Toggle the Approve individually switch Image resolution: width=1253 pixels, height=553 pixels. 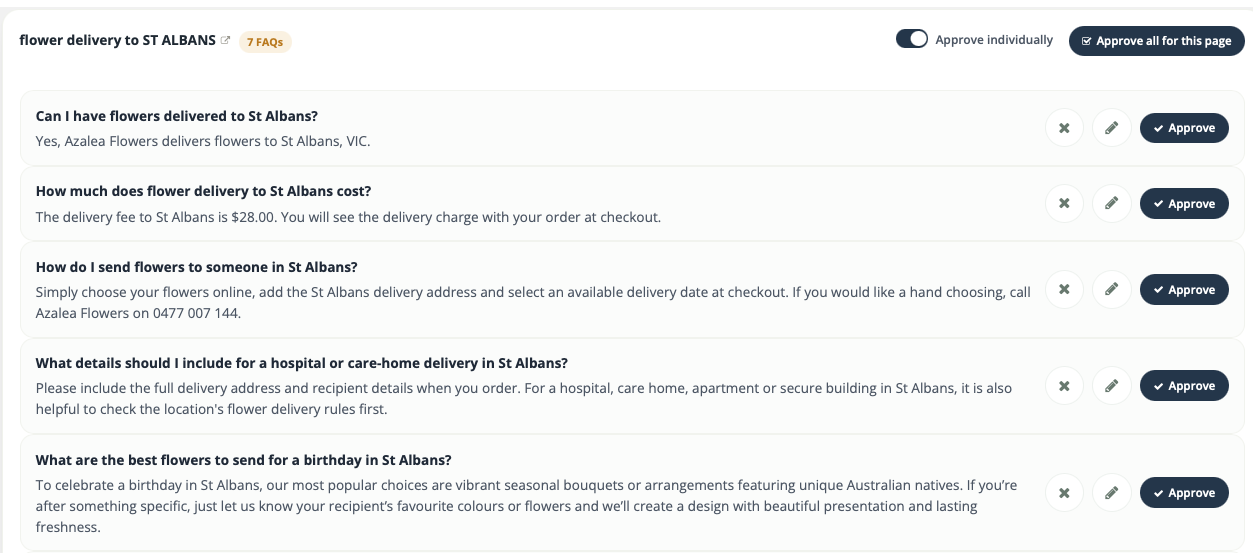click(x=912, y=40)
